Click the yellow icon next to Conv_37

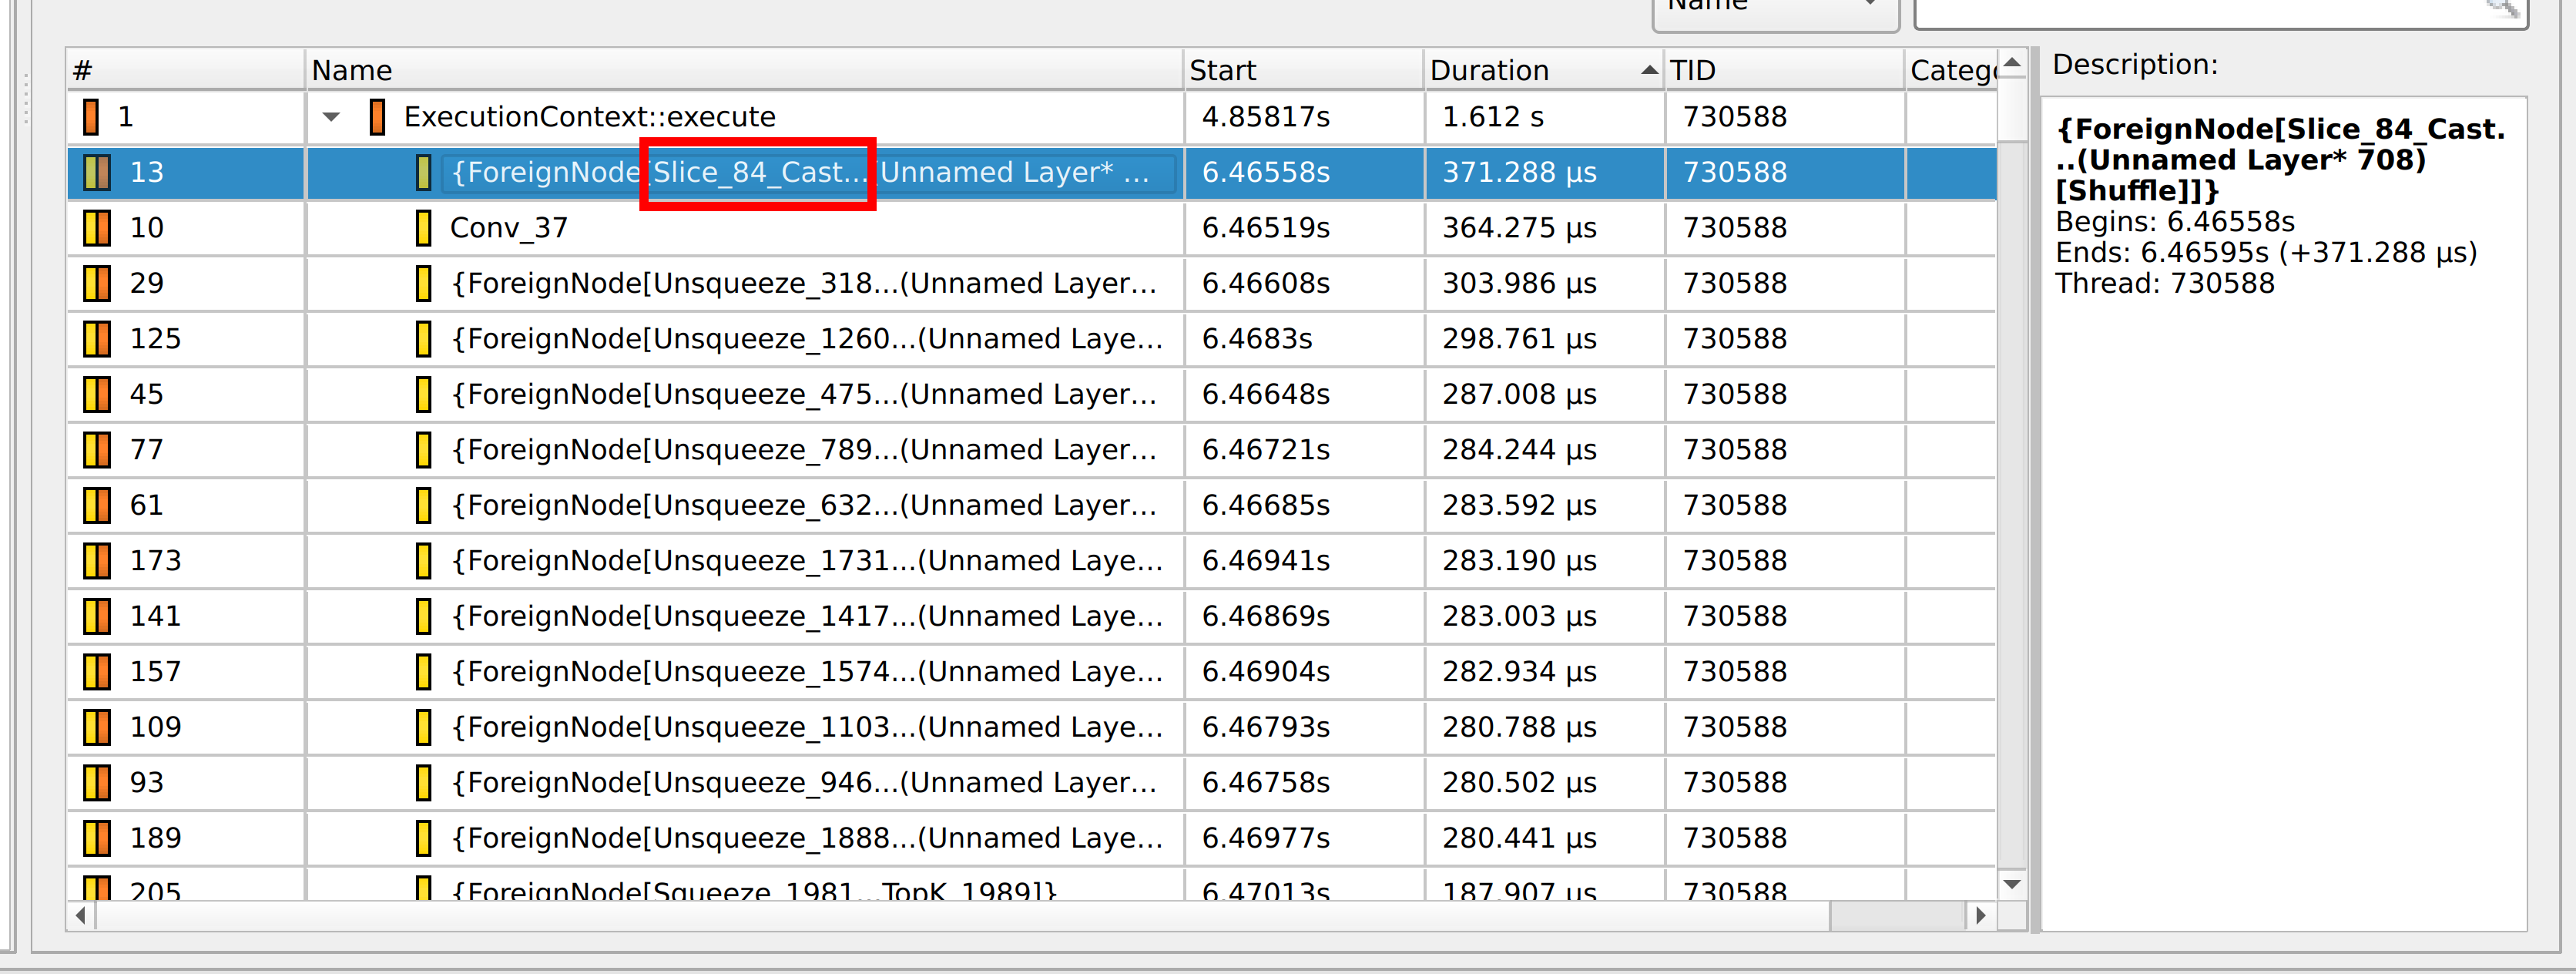click(x=423, y=228)
